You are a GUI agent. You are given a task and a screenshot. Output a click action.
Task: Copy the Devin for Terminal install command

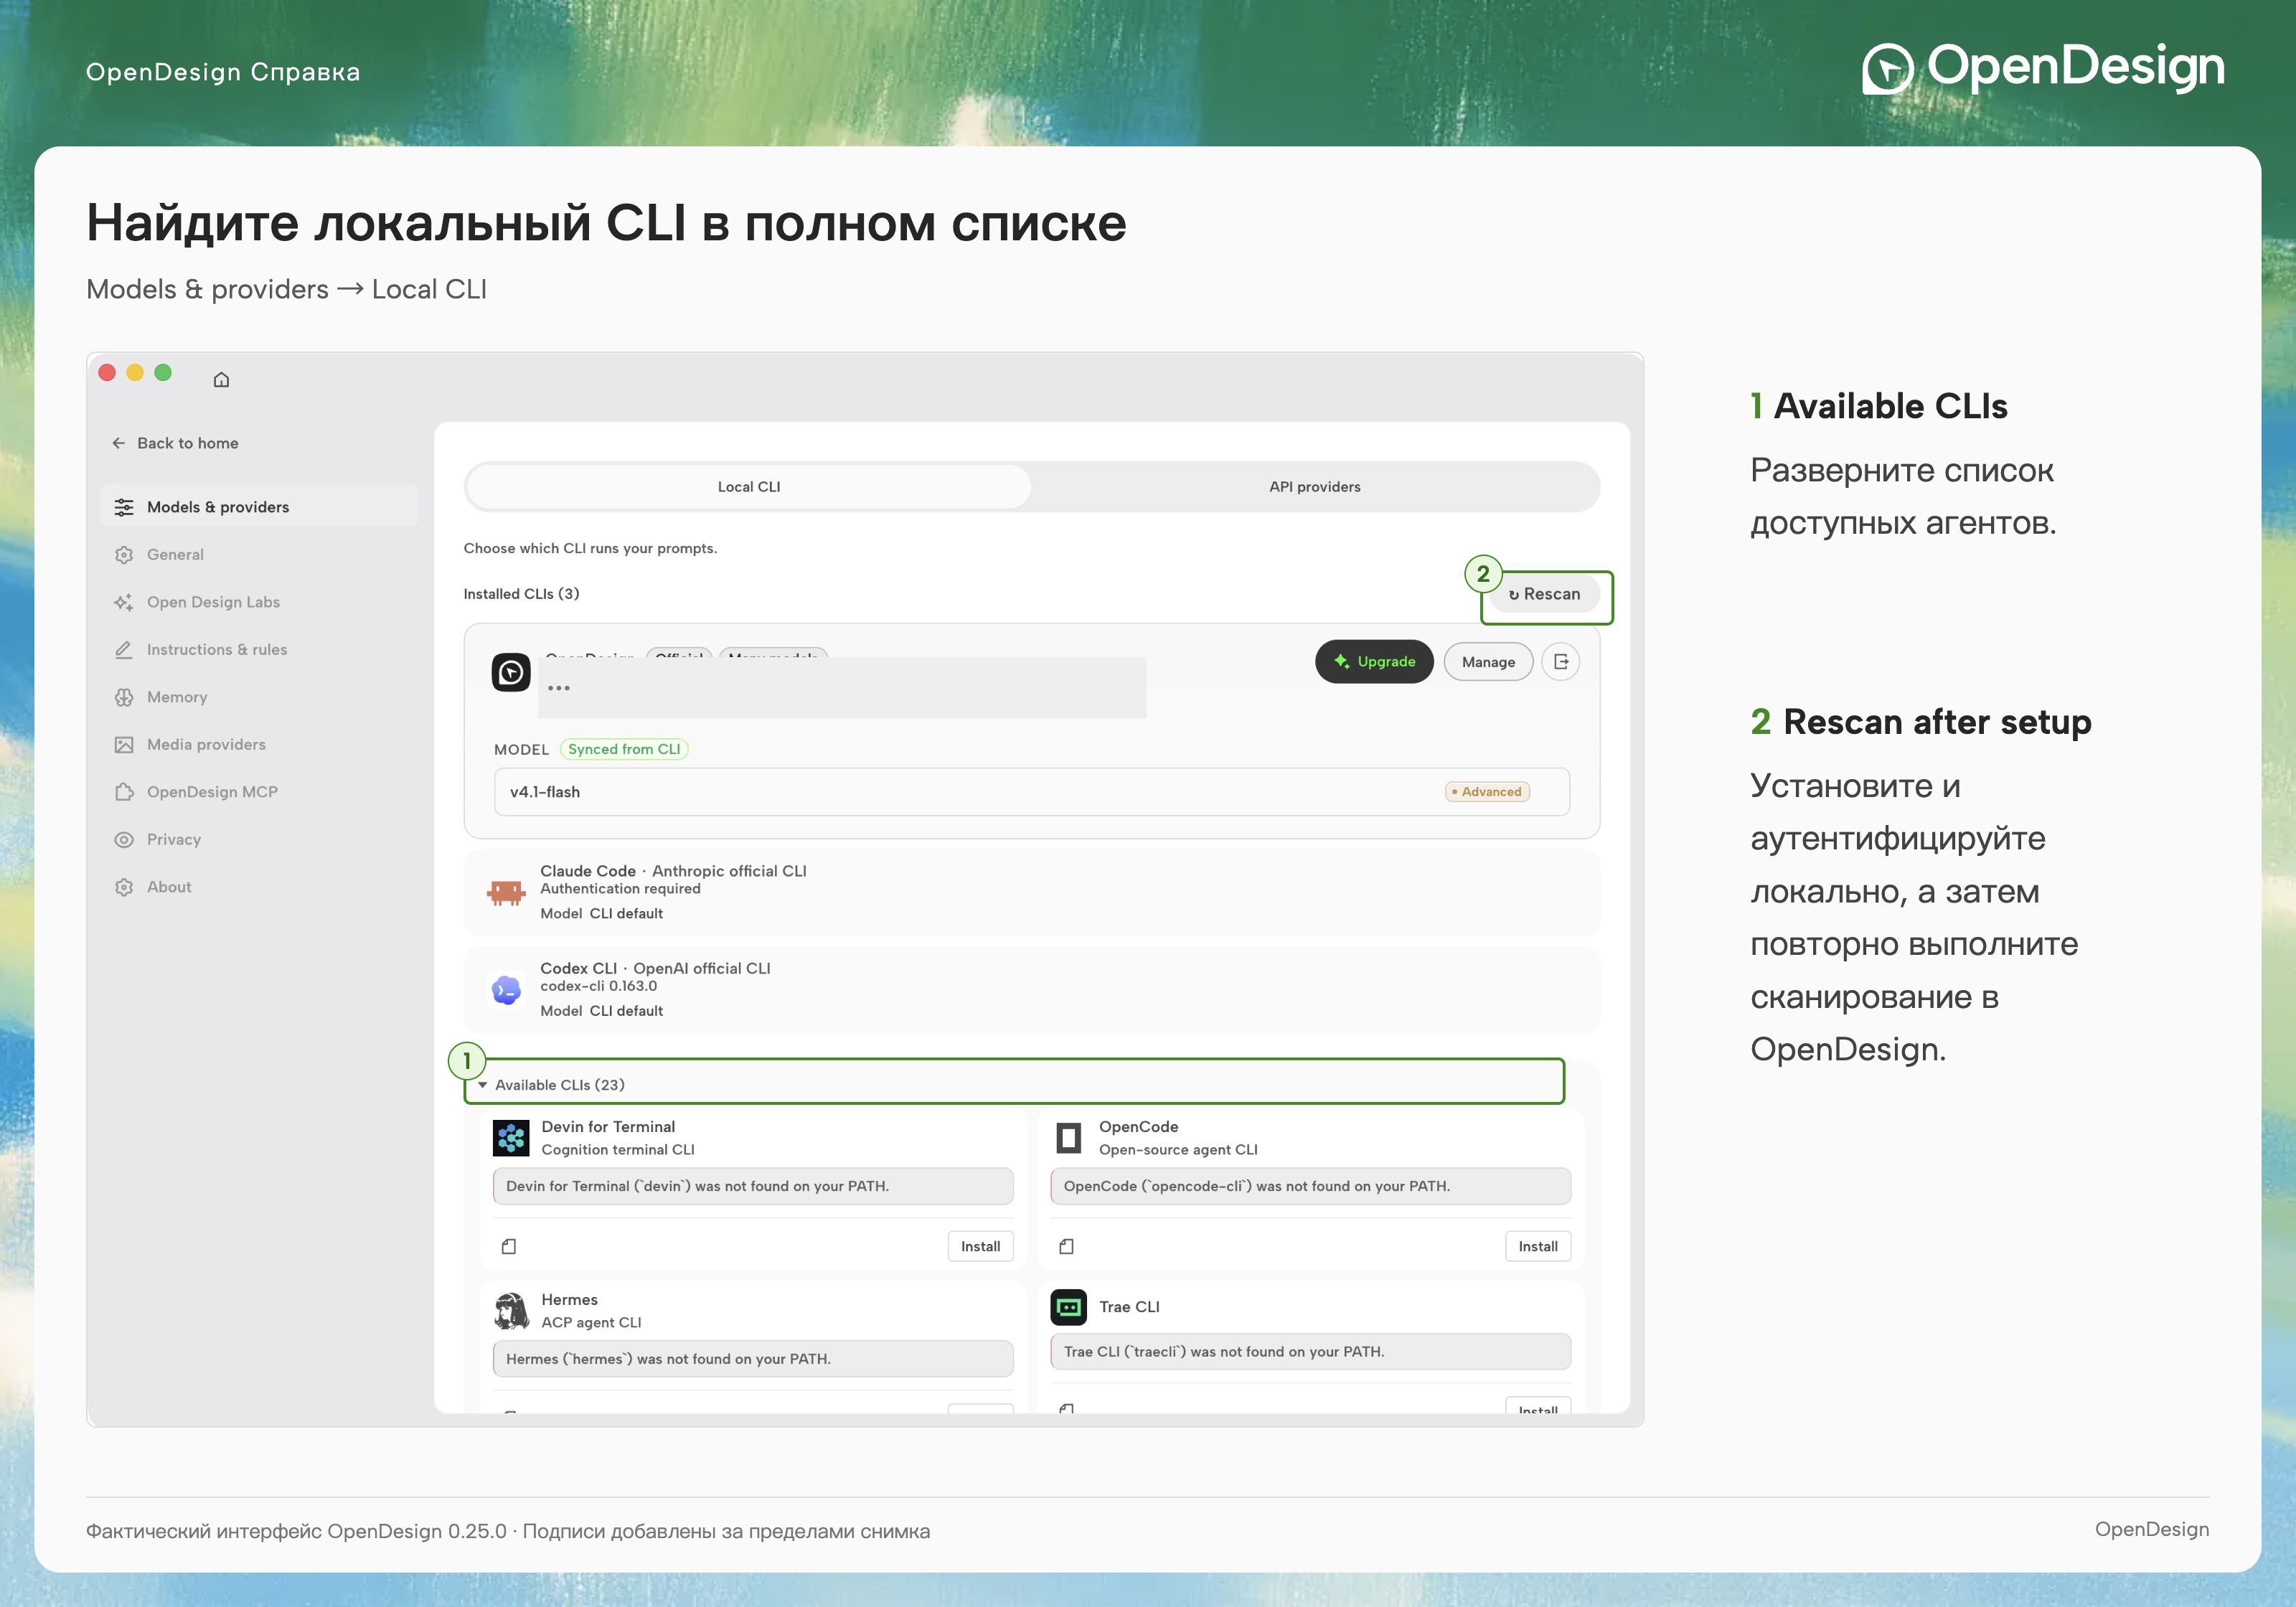(509, 1246)
